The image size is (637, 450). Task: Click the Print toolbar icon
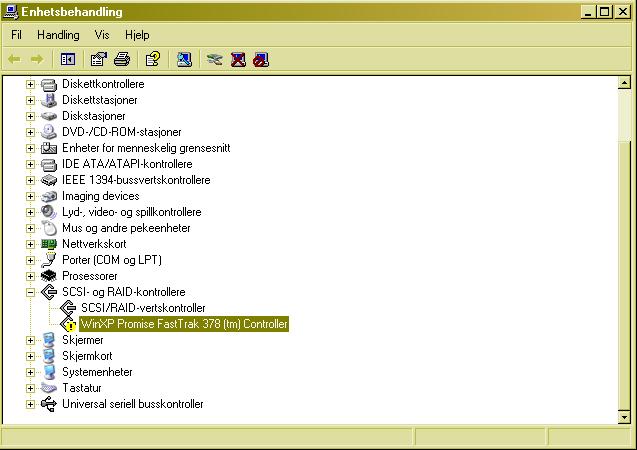(x=122, y=60)
